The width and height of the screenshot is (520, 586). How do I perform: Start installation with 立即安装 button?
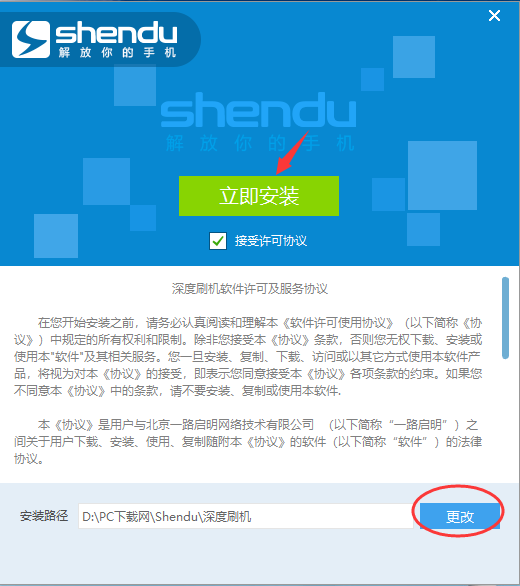(x=259, y=196)
